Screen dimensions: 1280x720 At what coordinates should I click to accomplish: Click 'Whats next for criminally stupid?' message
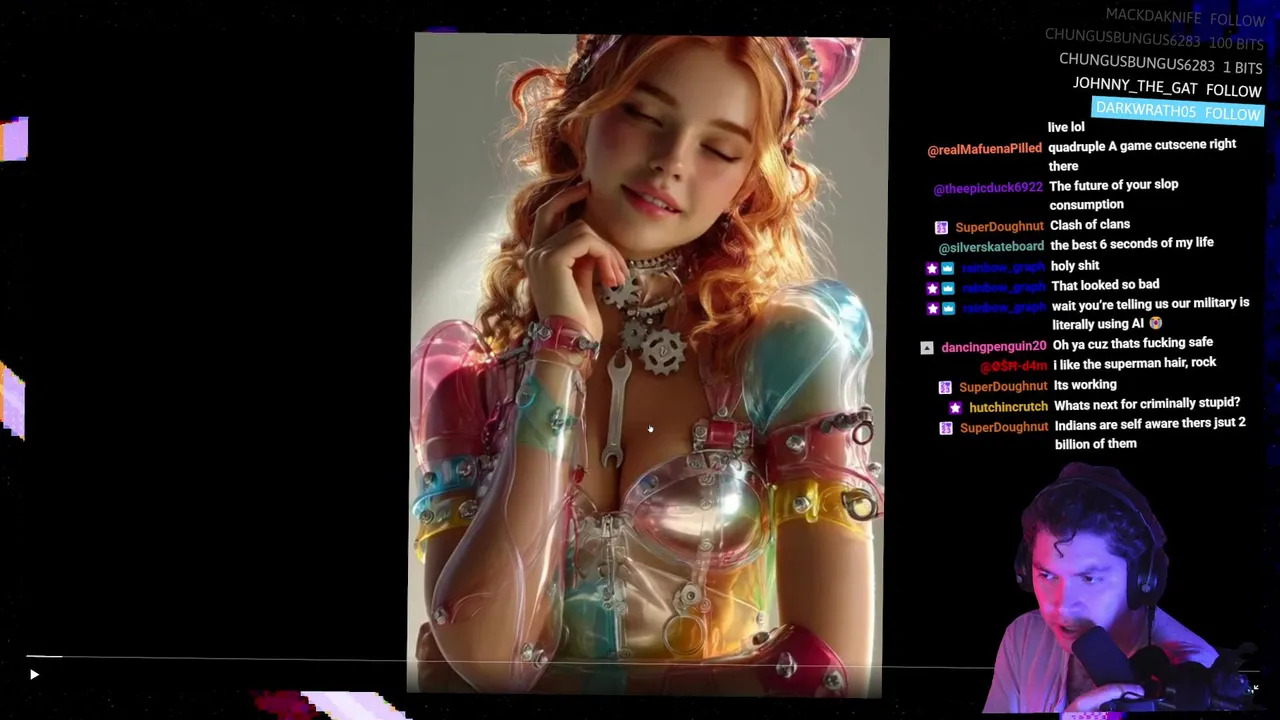tap(1147, 403)
